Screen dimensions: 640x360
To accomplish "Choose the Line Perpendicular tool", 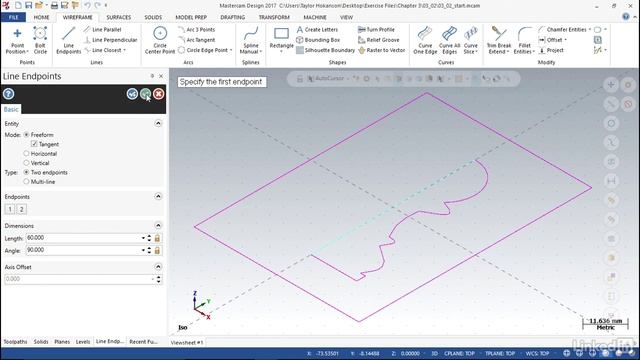I will click(111, 40).
